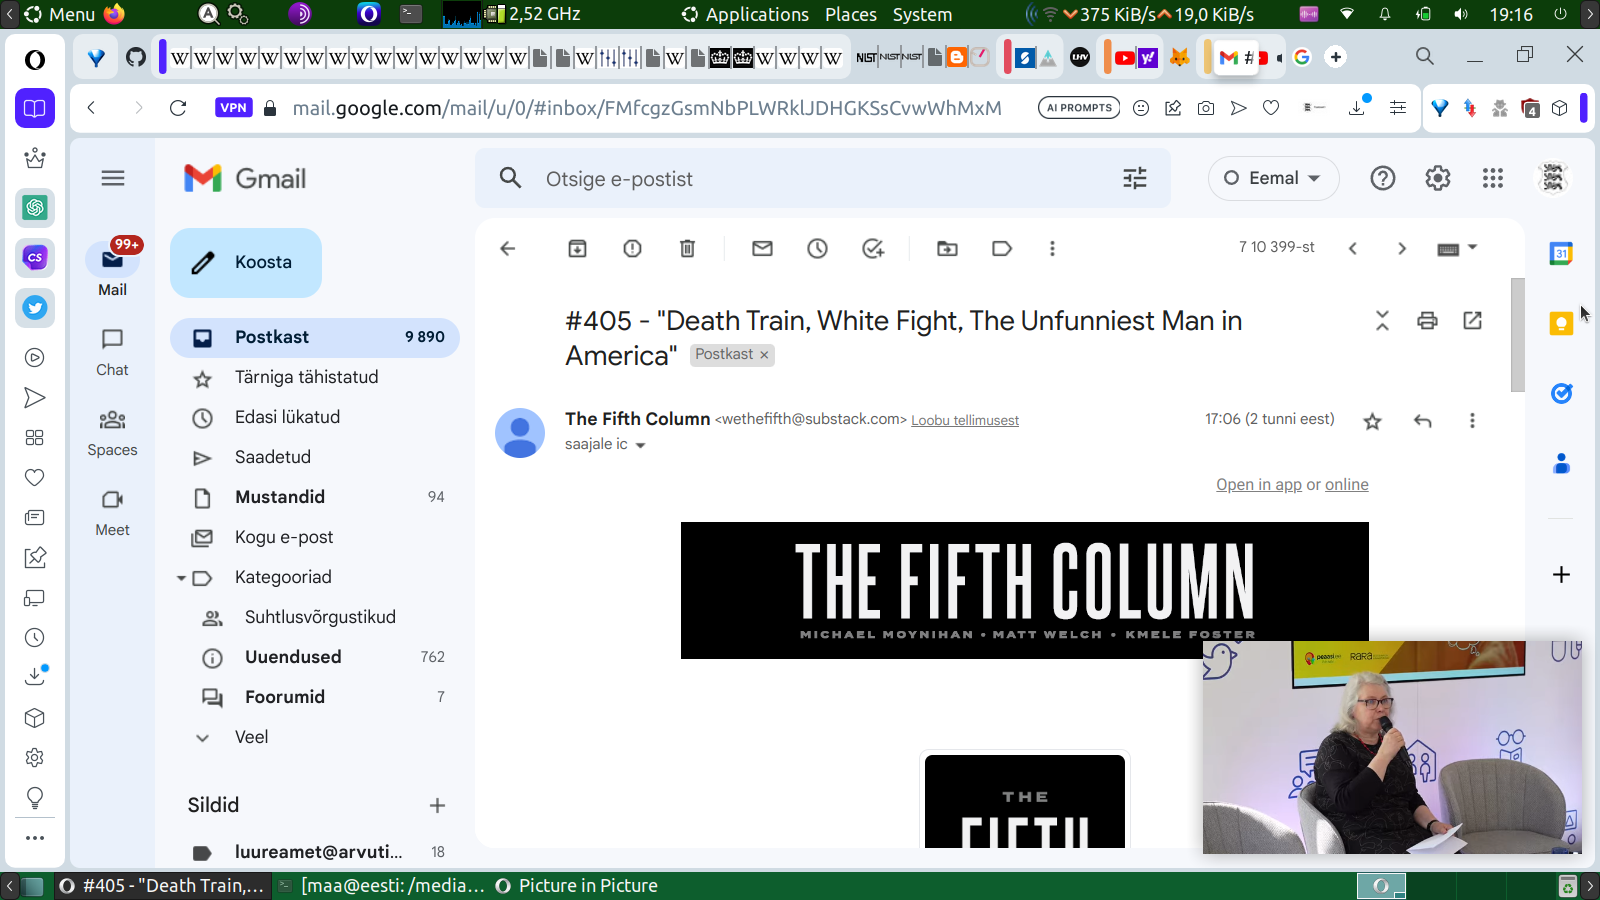Open the Mustandid folder

pos(315,497)
